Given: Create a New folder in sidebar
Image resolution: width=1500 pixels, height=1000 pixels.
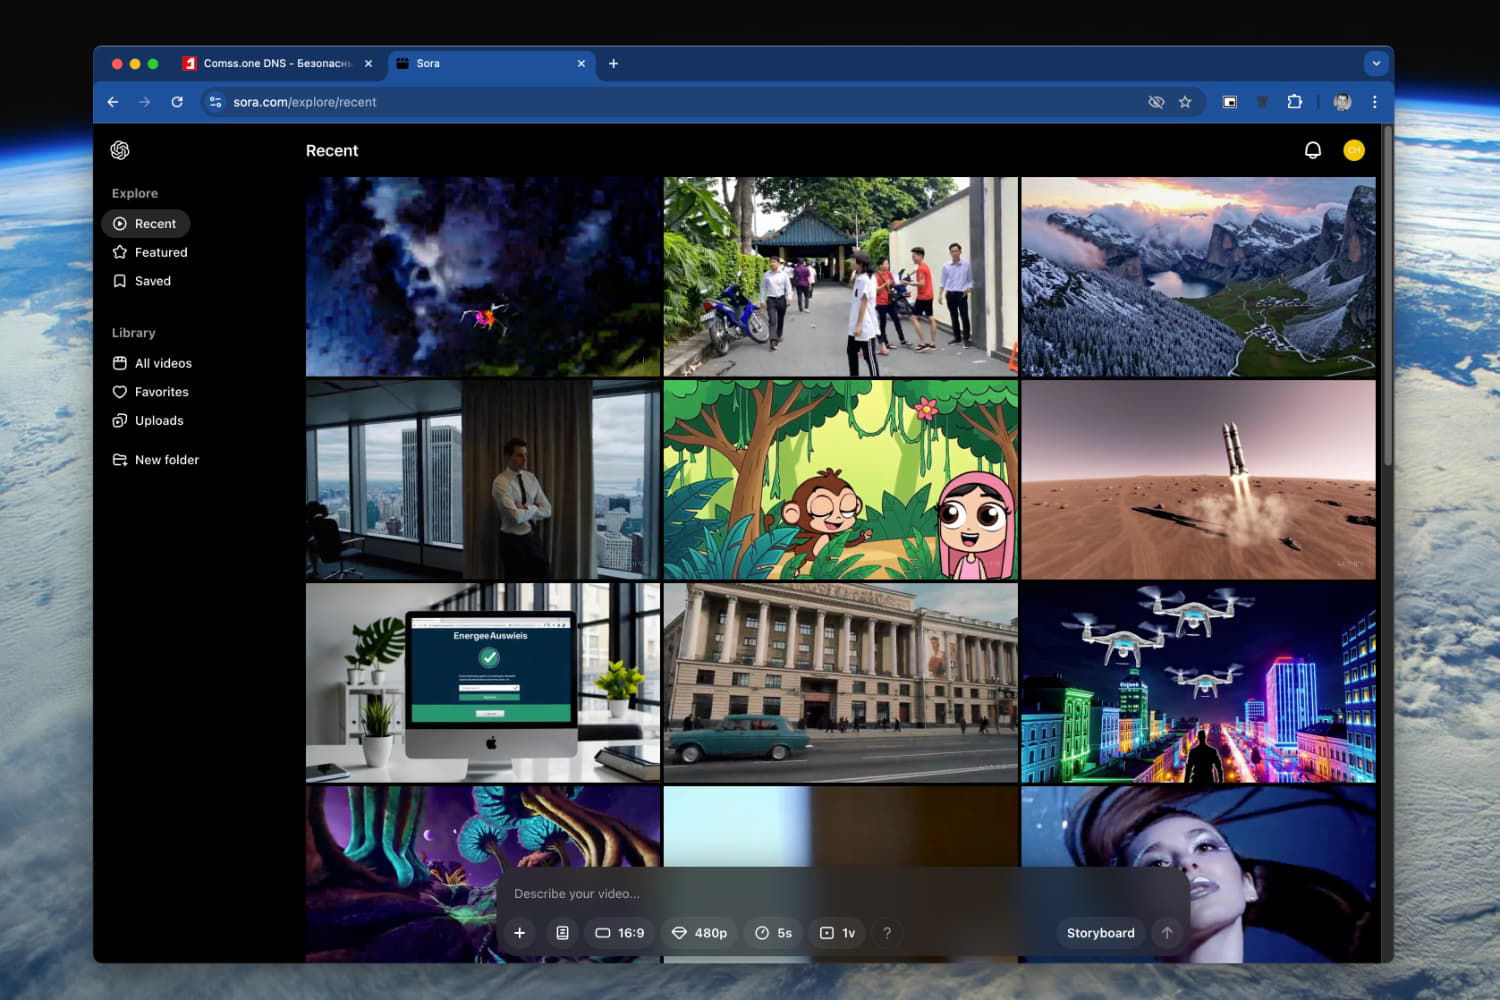Looking at the screenshot, I should point(166,460).
